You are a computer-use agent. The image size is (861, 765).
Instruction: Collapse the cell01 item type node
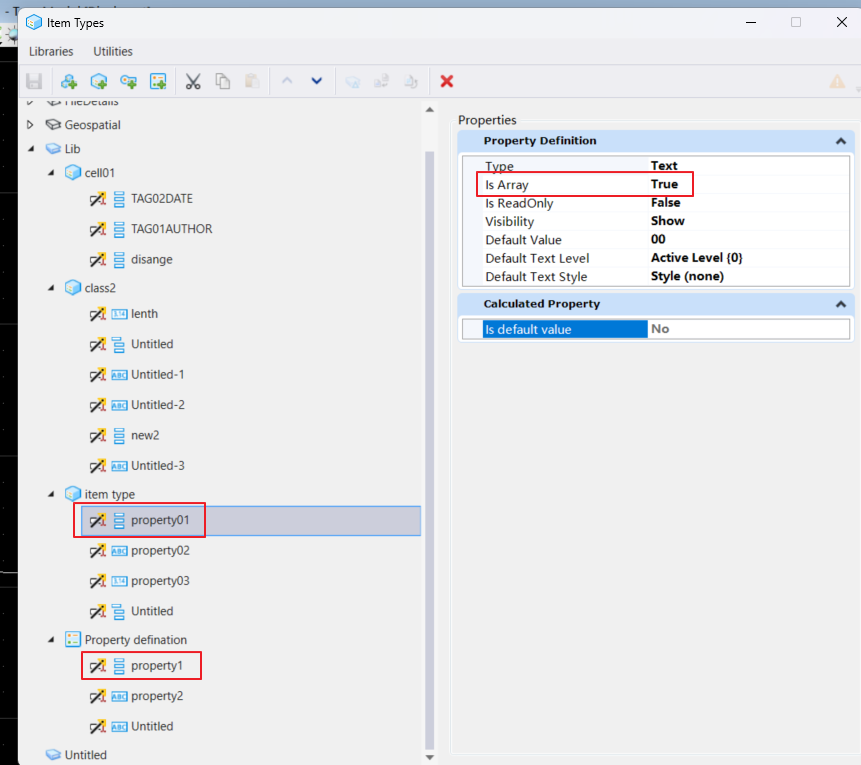pyautogui.click(x=51, y=172)
